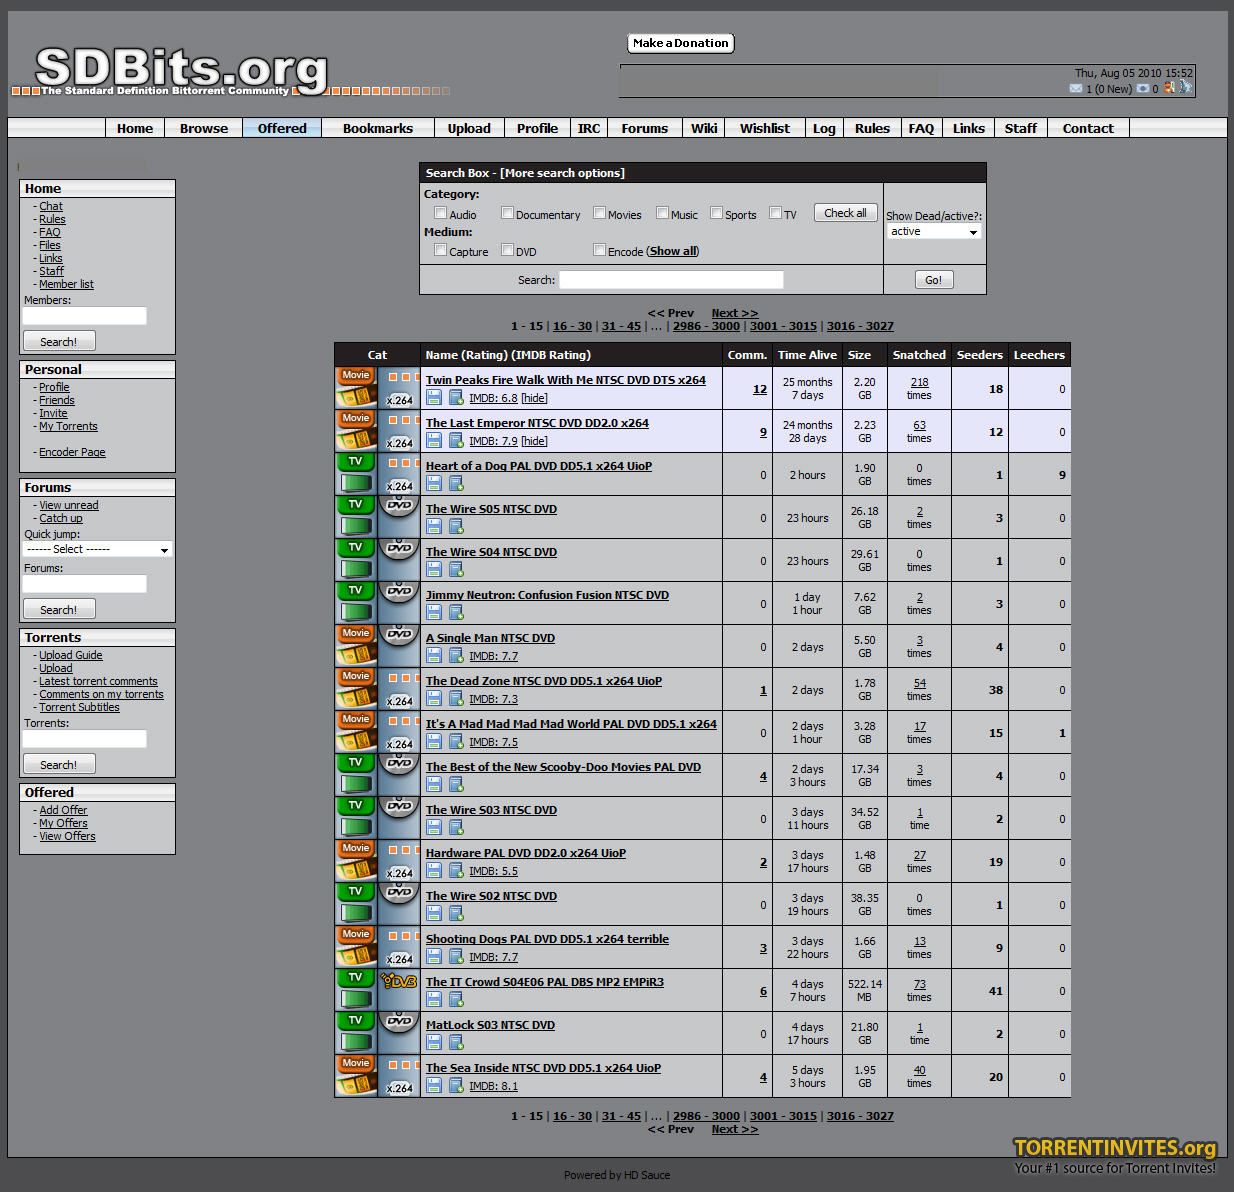Bookmark The Wire S04 with add icon
Screen dimensions: 1234x1192
point(456,570)
